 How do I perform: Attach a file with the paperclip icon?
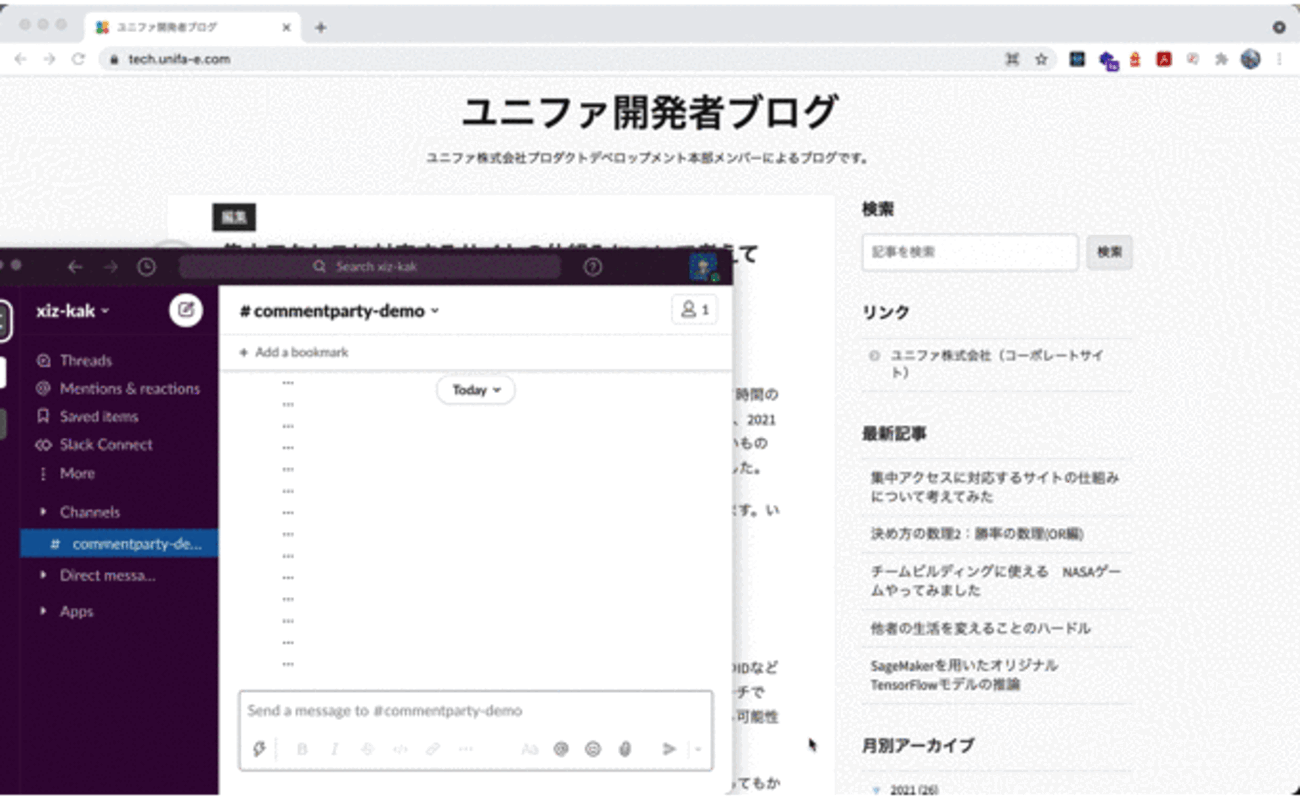pyautogui.click(x=625, y=749)
